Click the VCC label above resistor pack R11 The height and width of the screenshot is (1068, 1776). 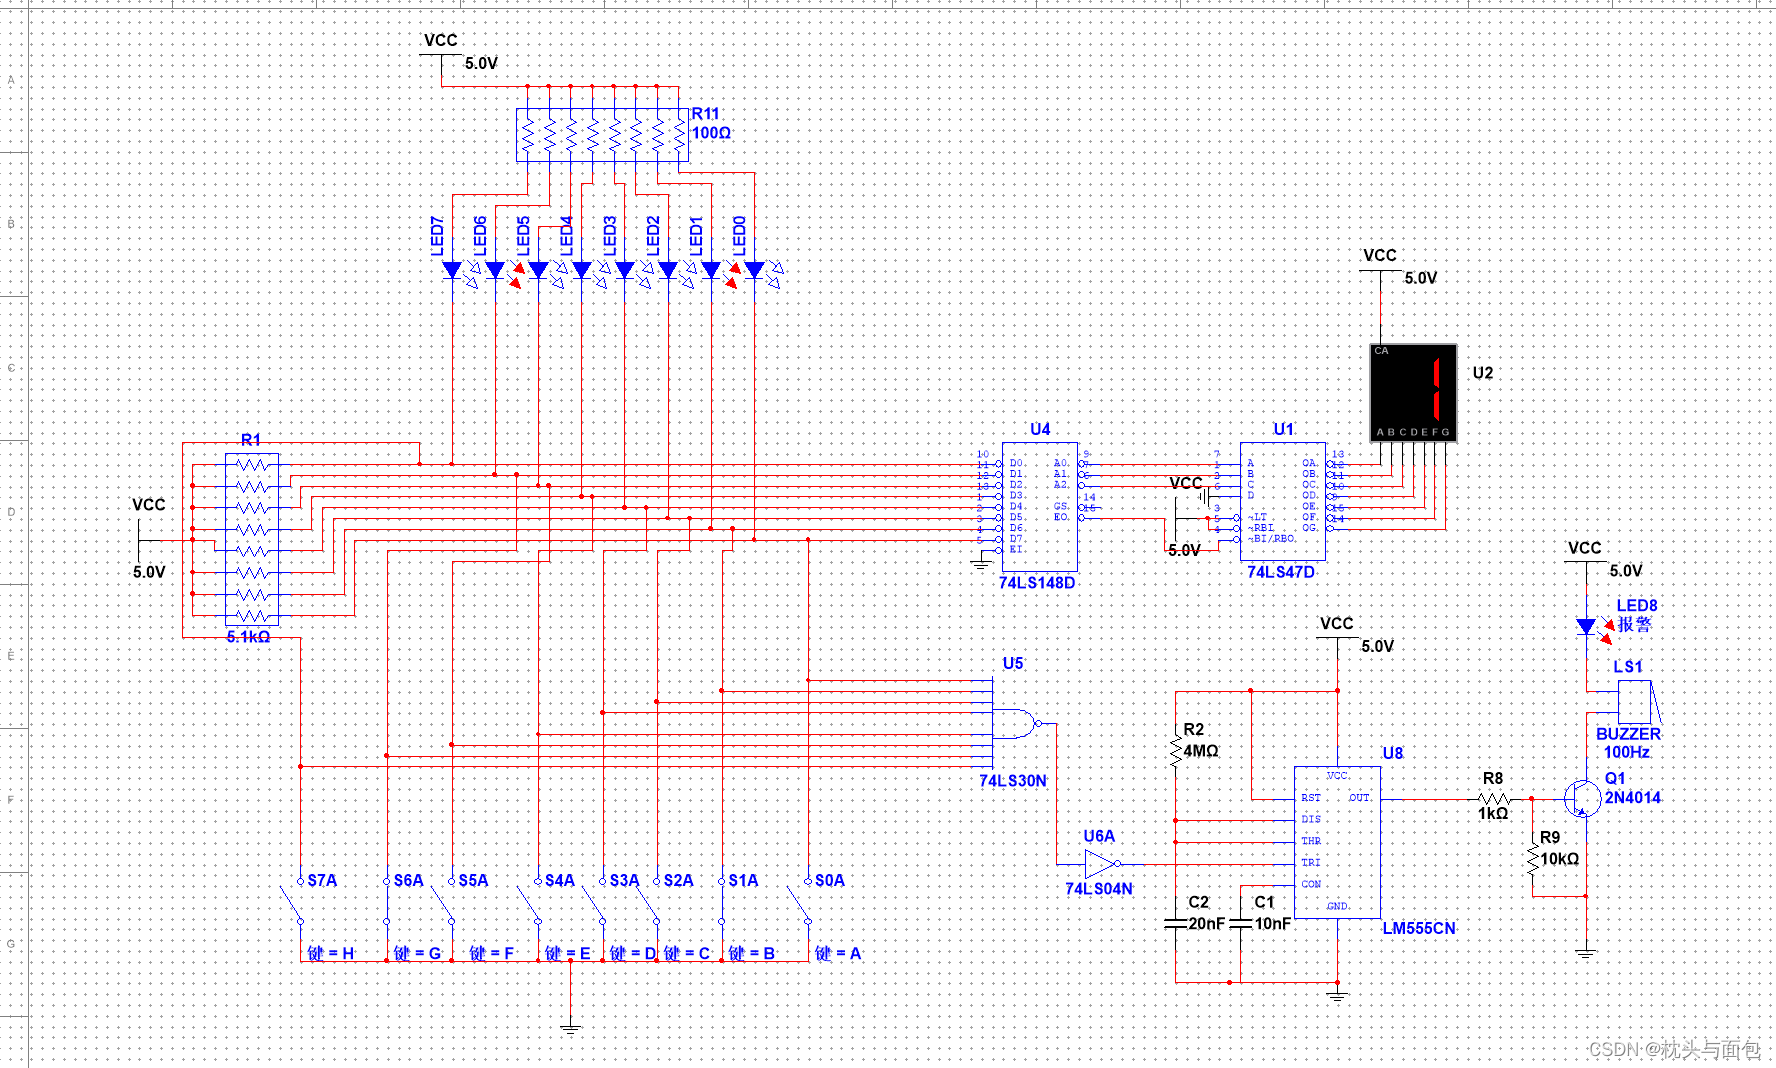click(441, 40)
